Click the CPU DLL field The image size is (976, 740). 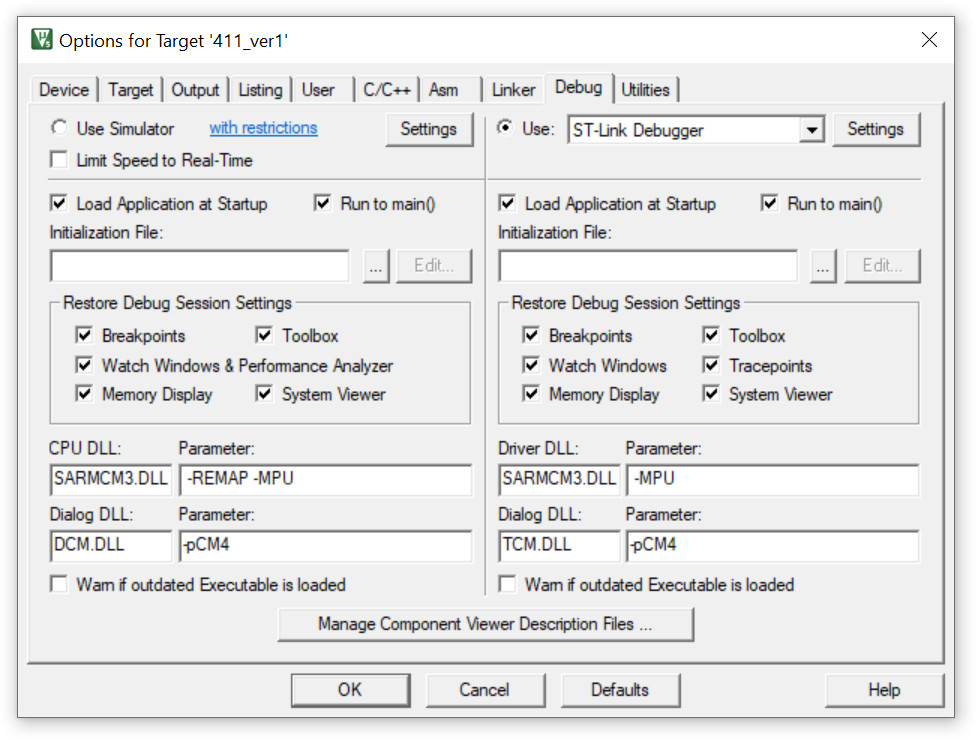(x=111, y=479)
